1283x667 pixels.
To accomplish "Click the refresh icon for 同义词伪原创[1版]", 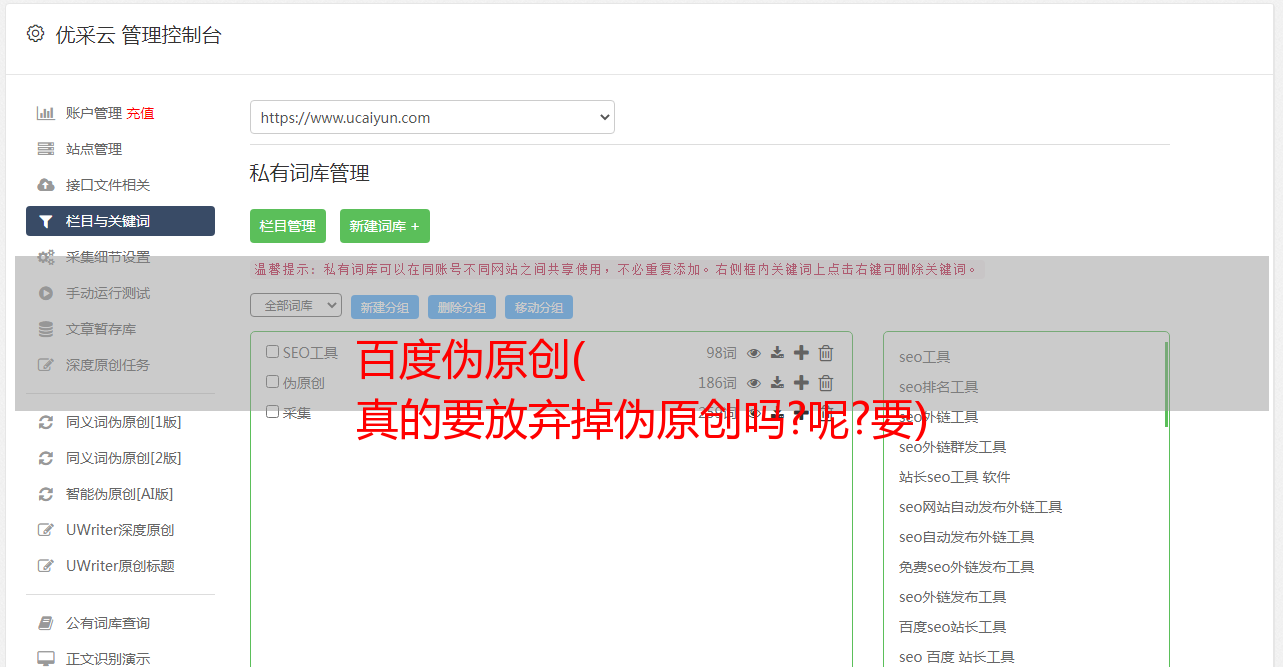I will point(46,422).
